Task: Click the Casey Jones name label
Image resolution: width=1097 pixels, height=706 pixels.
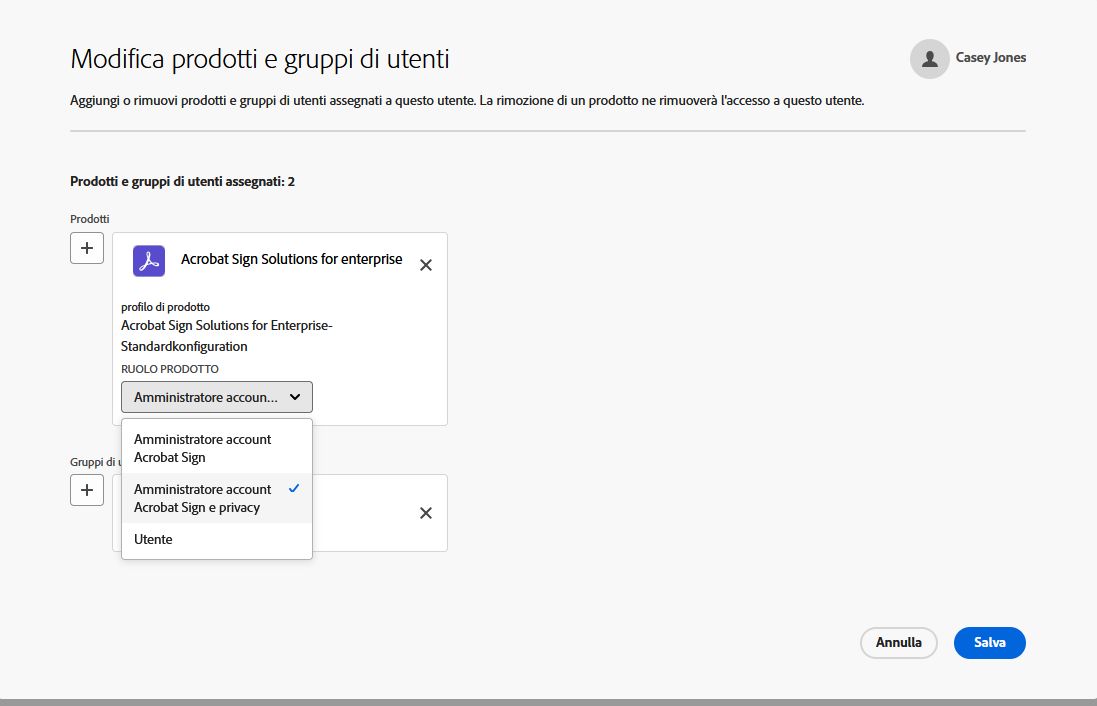Action: [x=991, y=58]
